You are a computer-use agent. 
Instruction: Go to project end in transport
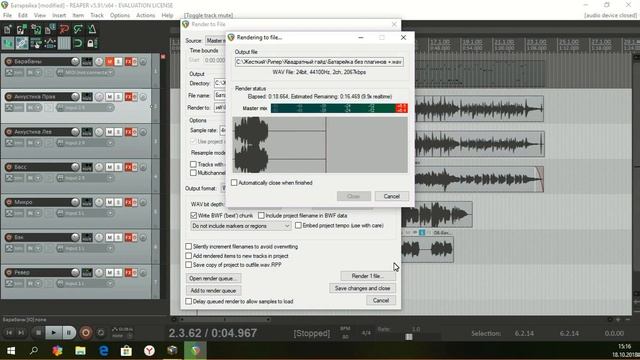coord(21,333)
